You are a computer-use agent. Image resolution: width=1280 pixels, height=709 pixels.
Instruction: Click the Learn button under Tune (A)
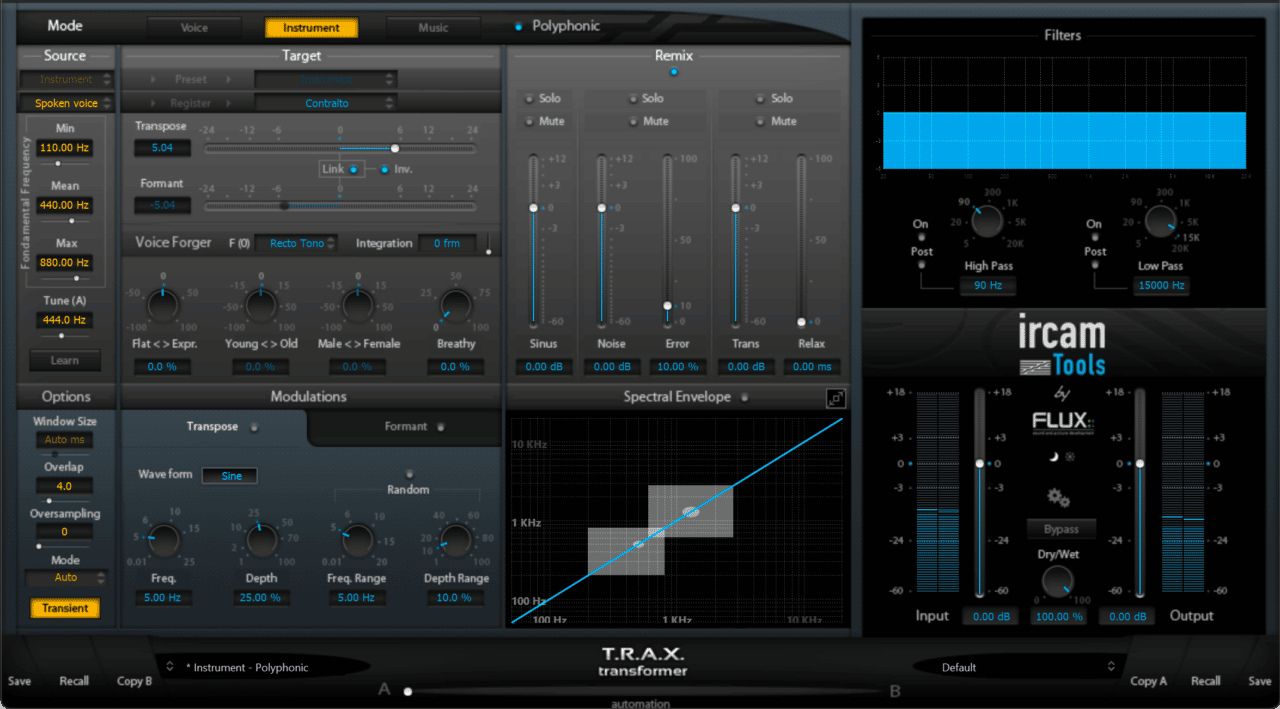pos(64,360)
